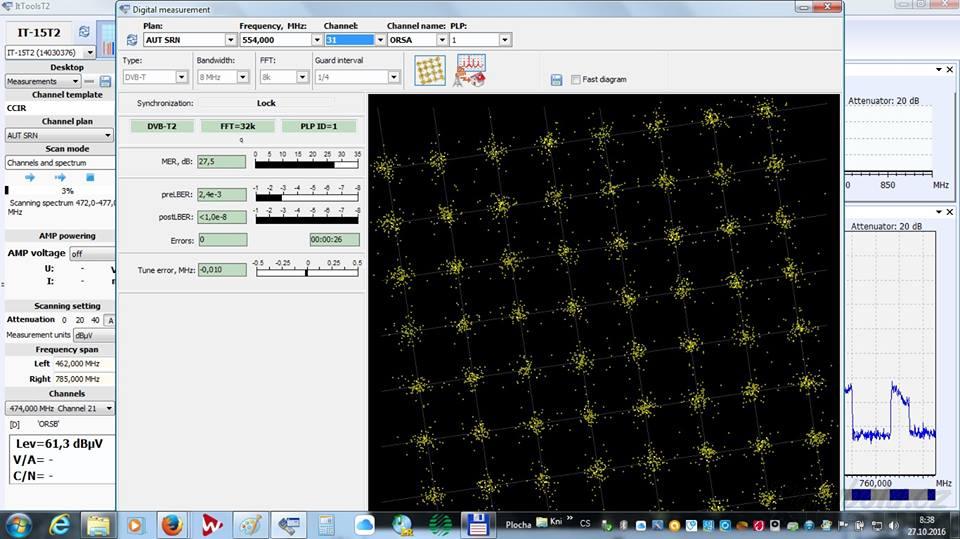Click the Scan mode Channels and spectrum field
The width and height of the screenshot is (960, 539).
tap(60, 163)
